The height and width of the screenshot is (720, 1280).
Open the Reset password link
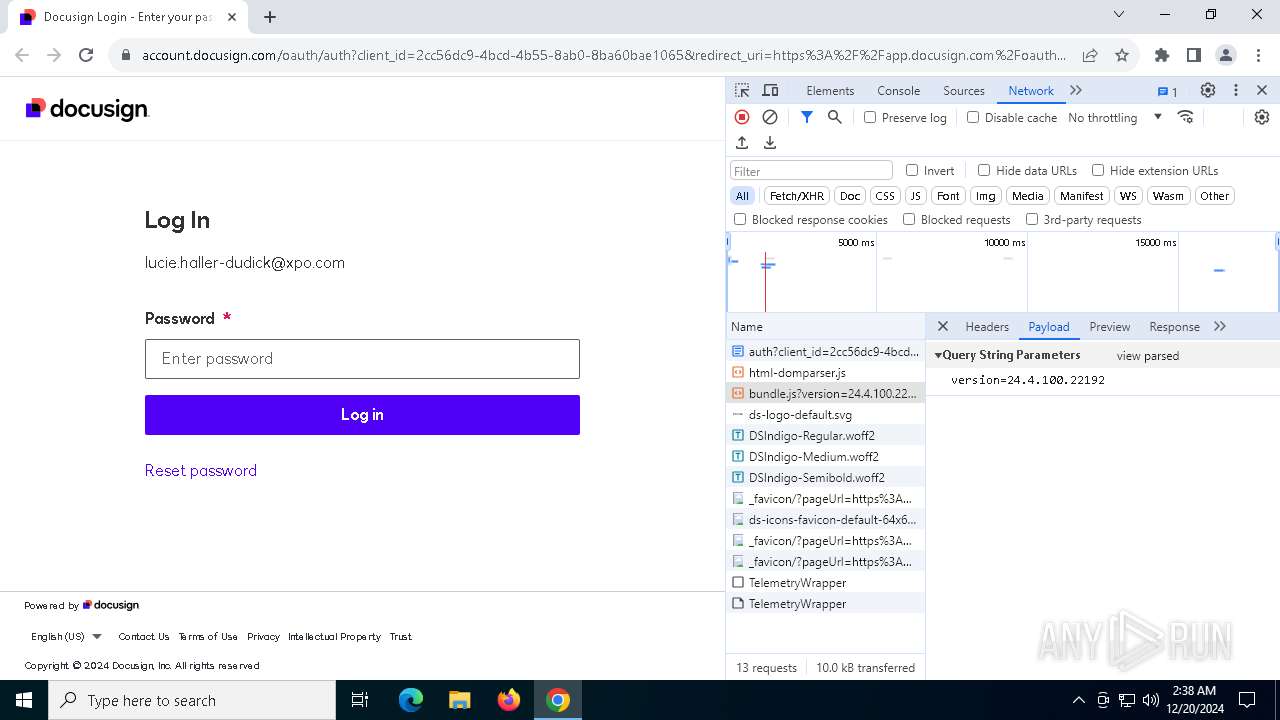(201, 471)
